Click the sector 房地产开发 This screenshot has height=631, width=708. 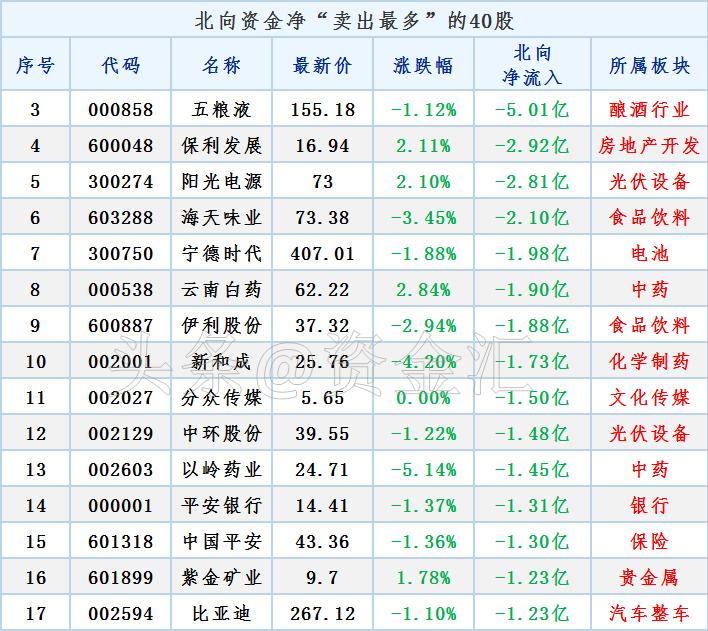(x=649, y=145)
